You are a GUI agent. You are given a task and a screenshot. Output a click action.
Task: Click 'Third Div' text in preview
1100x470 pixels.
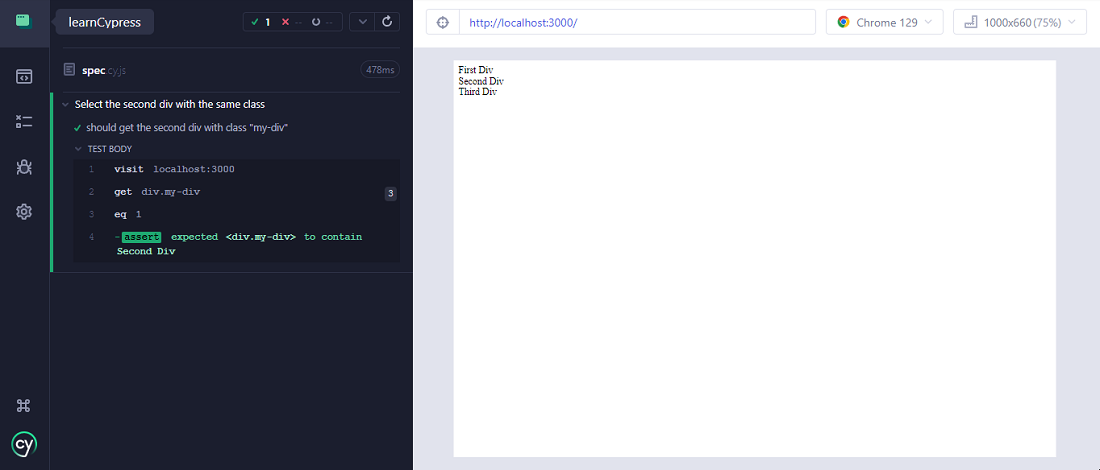tap(477, 92)
